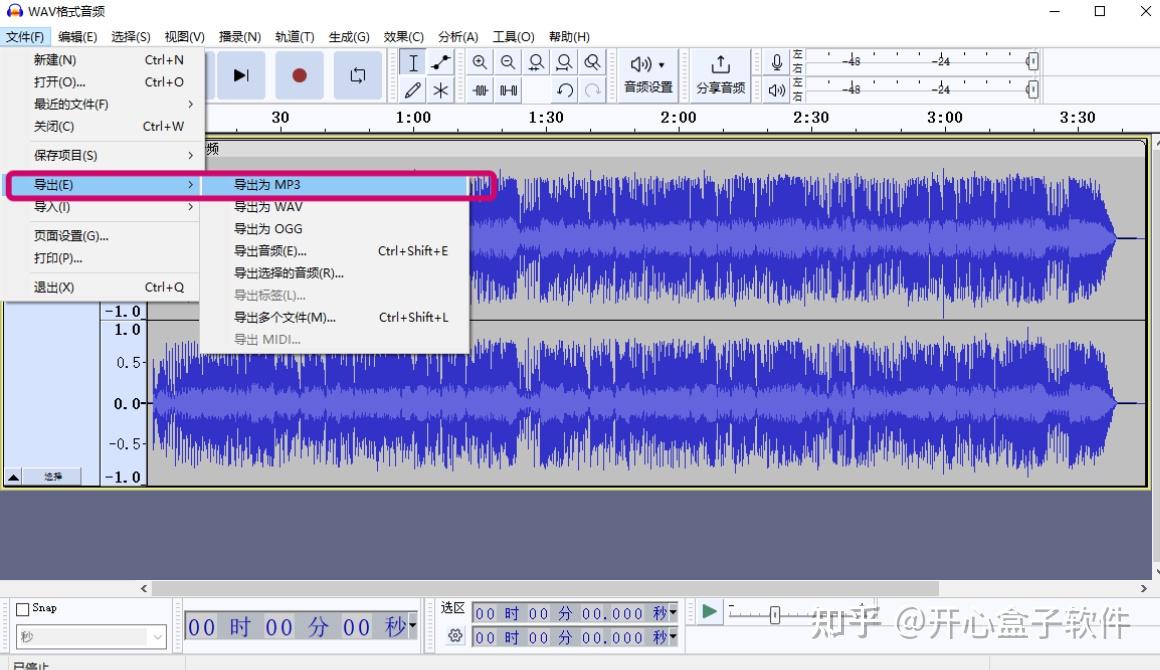Choose 新建(N) in the File menu

click(x=102, y=60)
